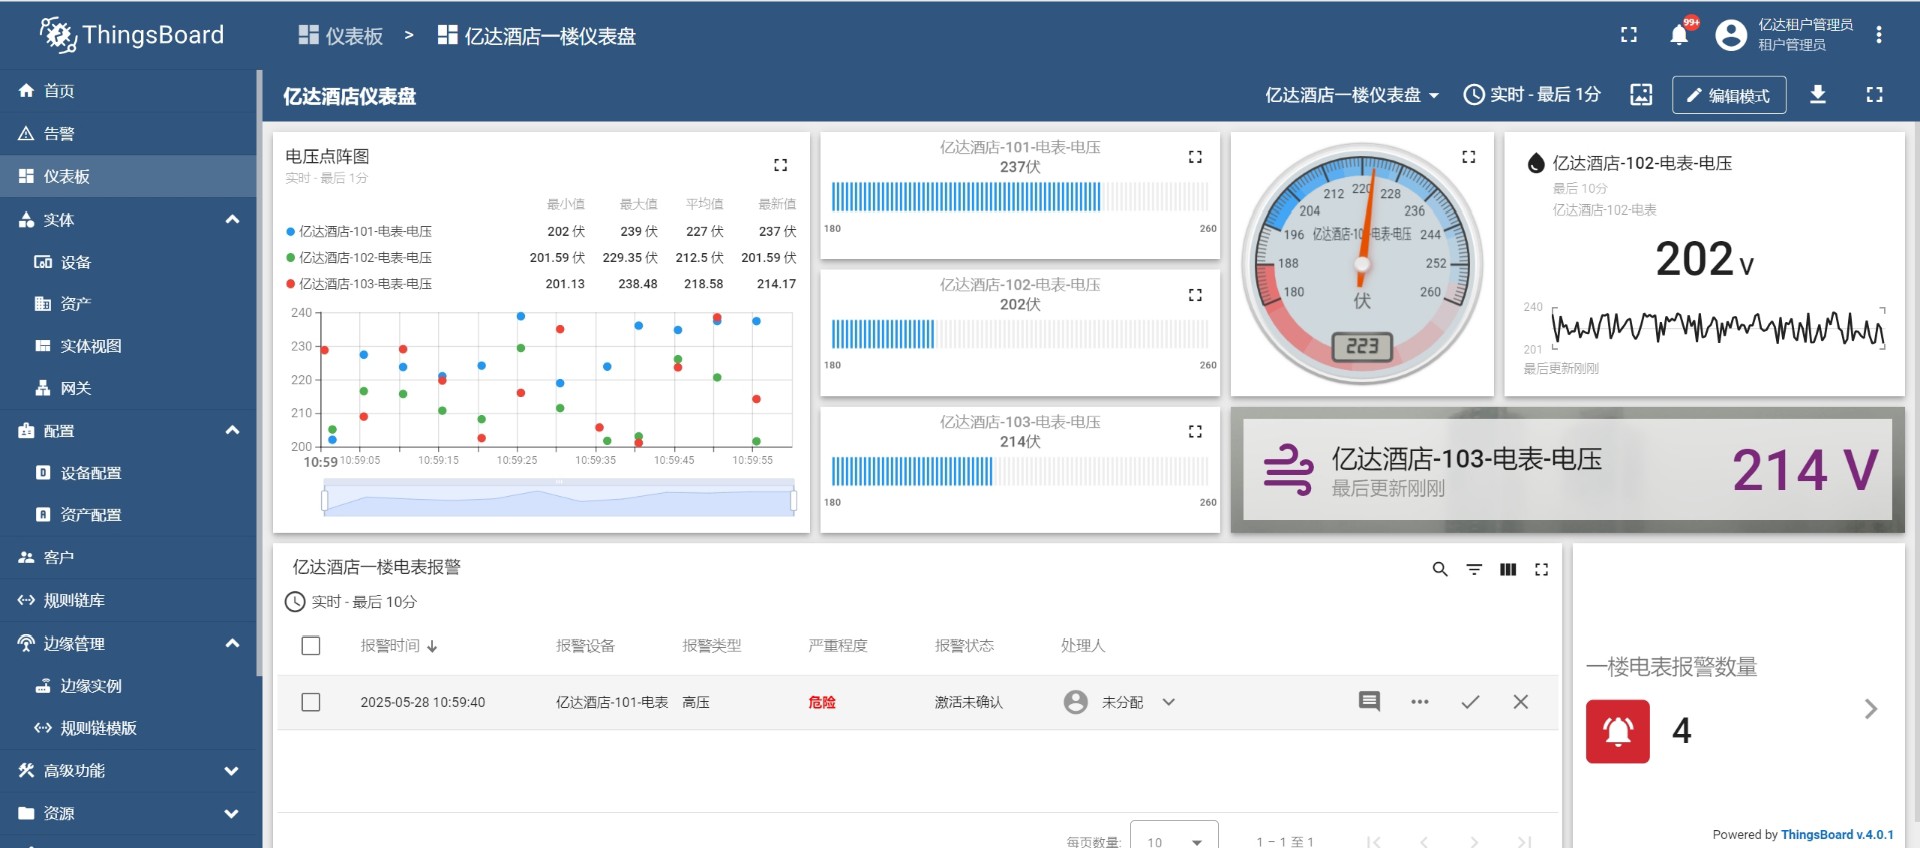Image resolution: width=1920 pixels, height=848 pixels.
Task: Toggle the 亿达酒店-101-电表-电压 legend series
Action: [x=365, y=231]
